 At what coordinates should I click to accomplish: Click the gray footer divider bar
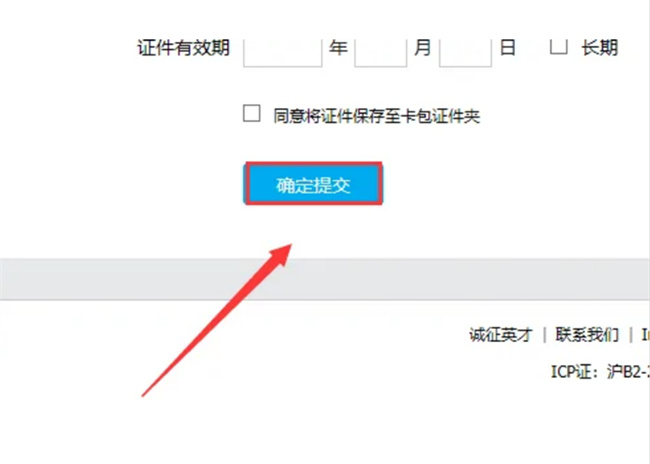click(x=325, y=279)
